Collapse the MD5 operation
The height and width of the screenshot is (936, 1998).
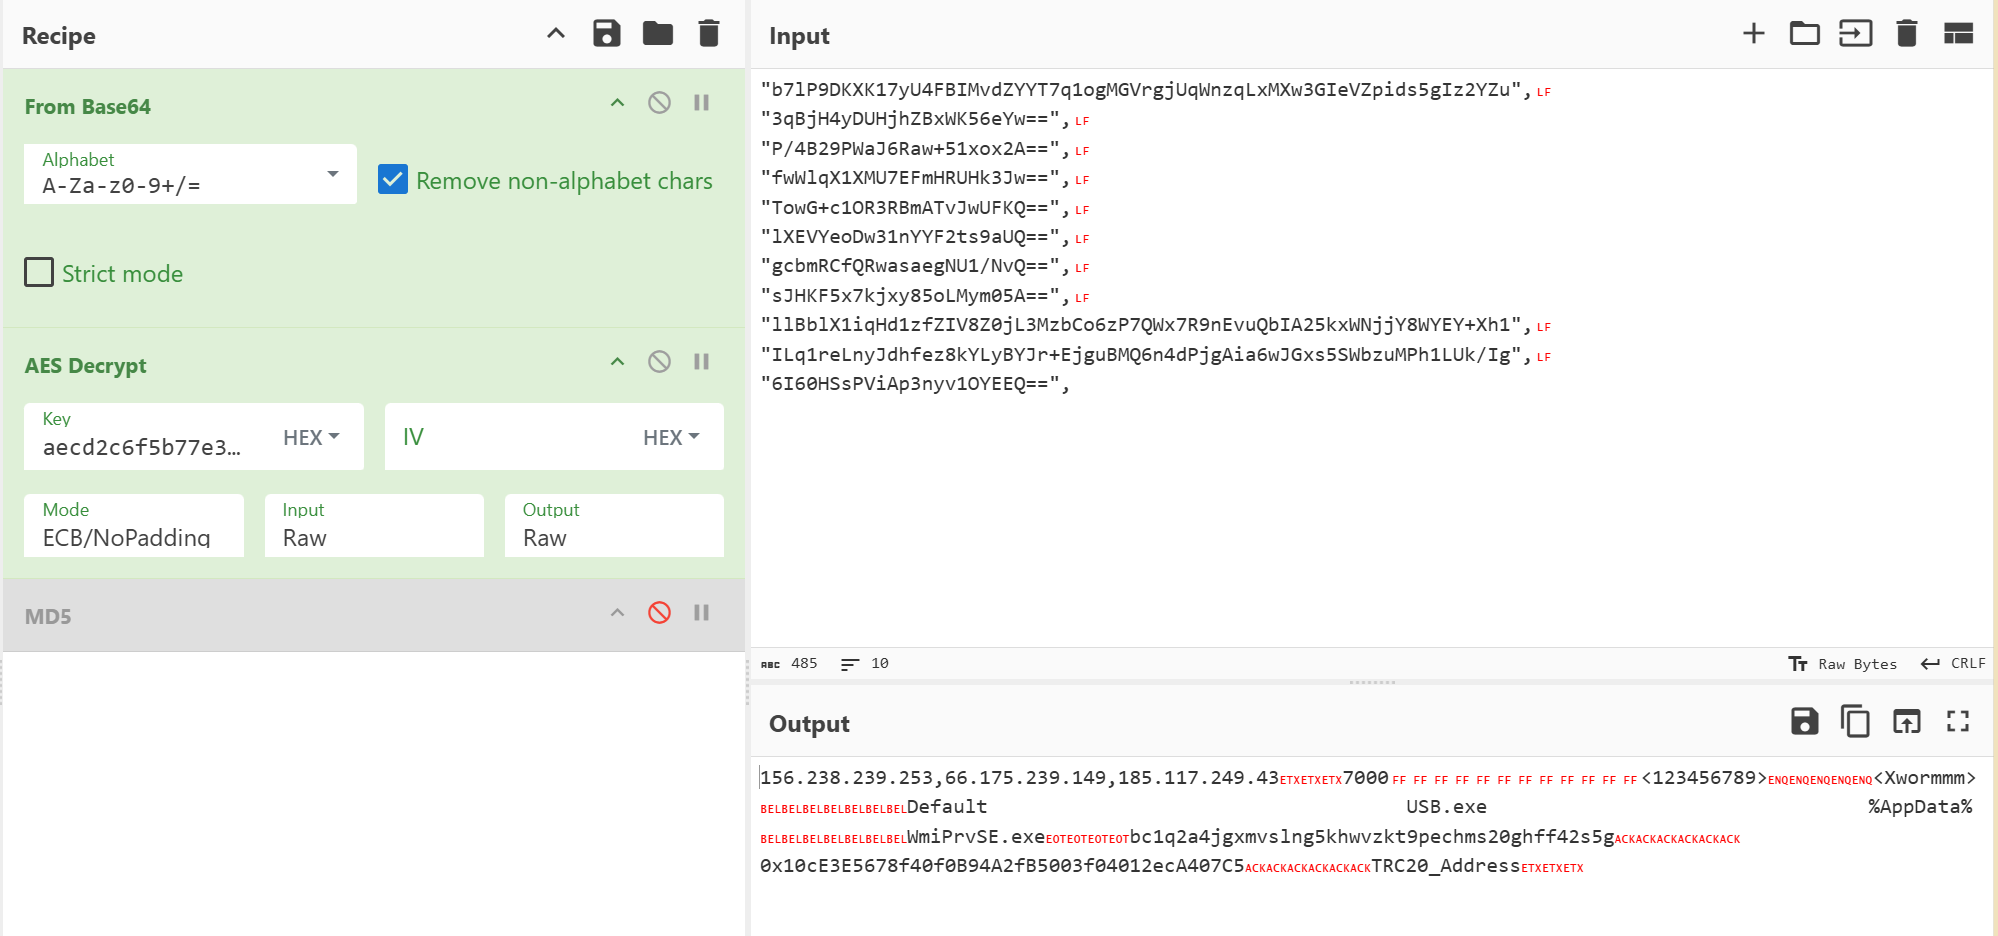click(617, 613)
